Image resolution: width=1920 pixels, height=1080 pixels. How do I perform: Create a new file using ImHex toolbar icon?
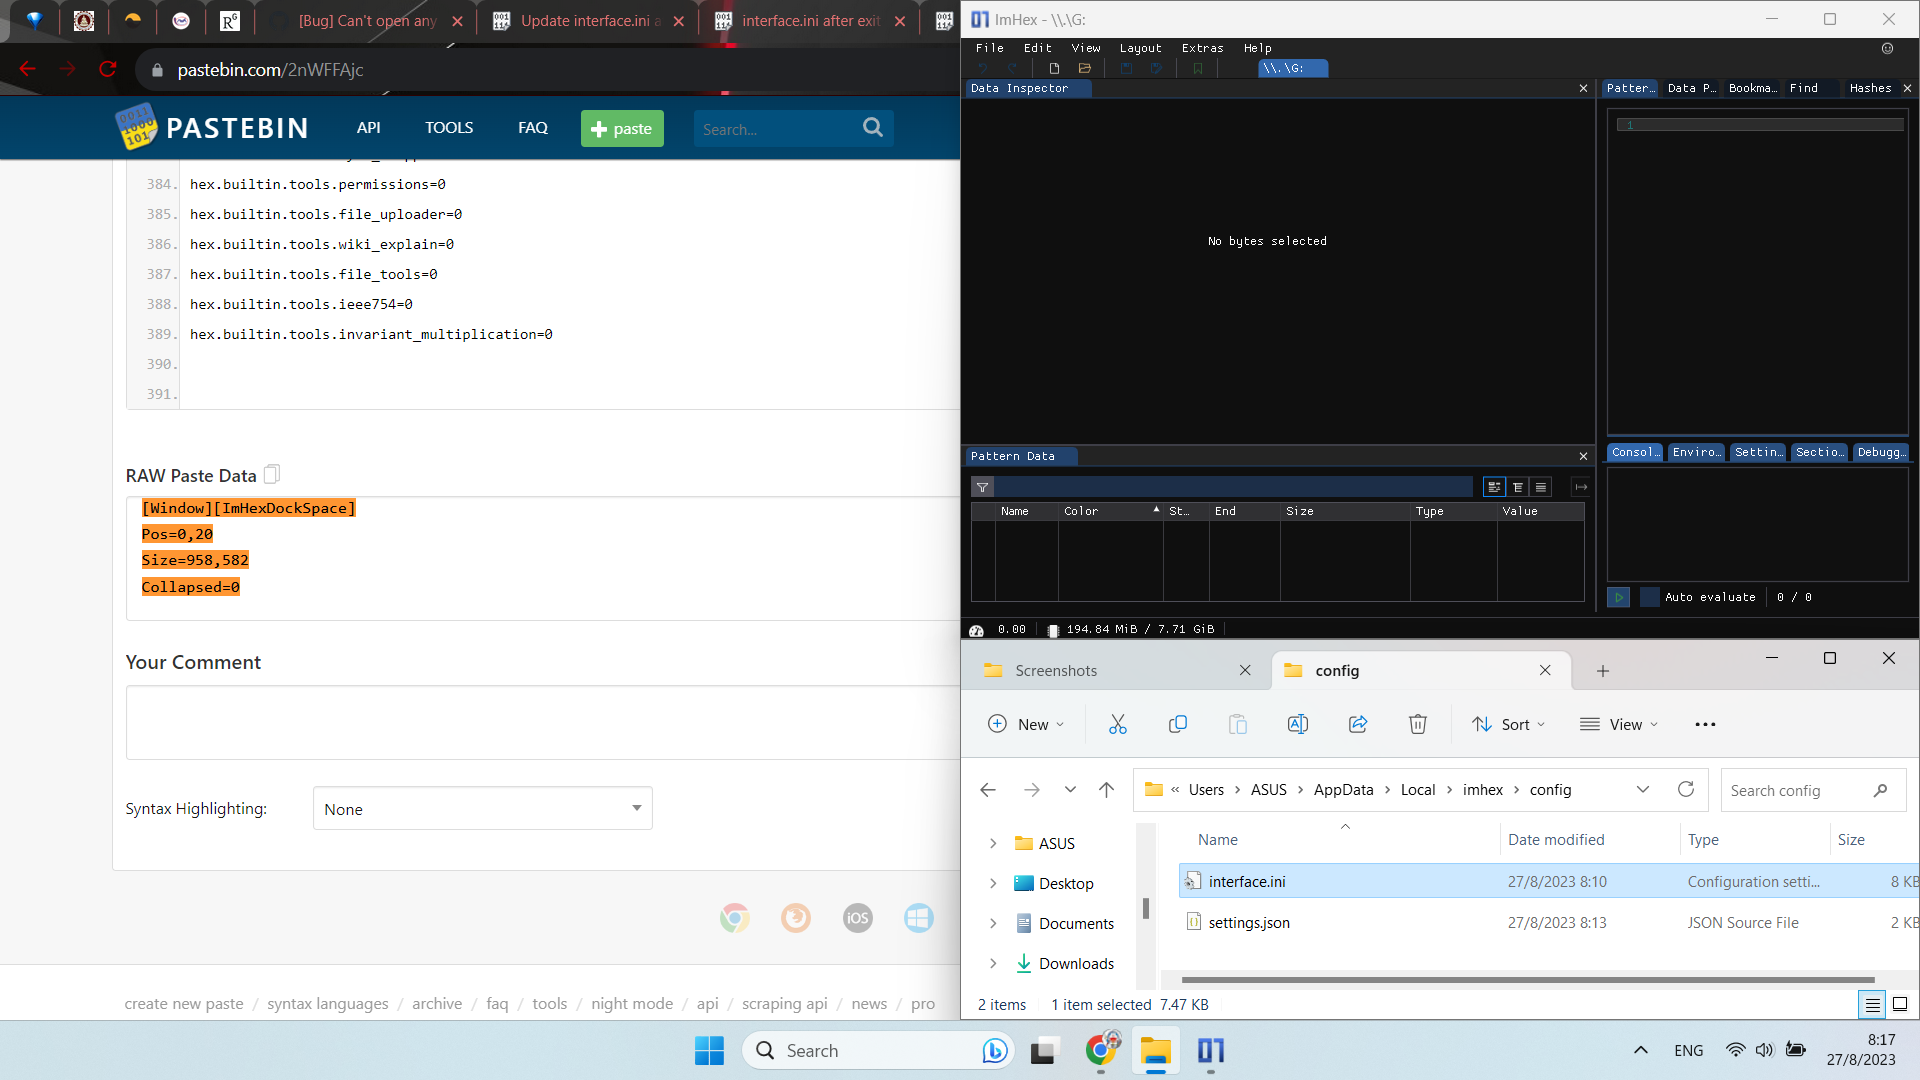1053,69
